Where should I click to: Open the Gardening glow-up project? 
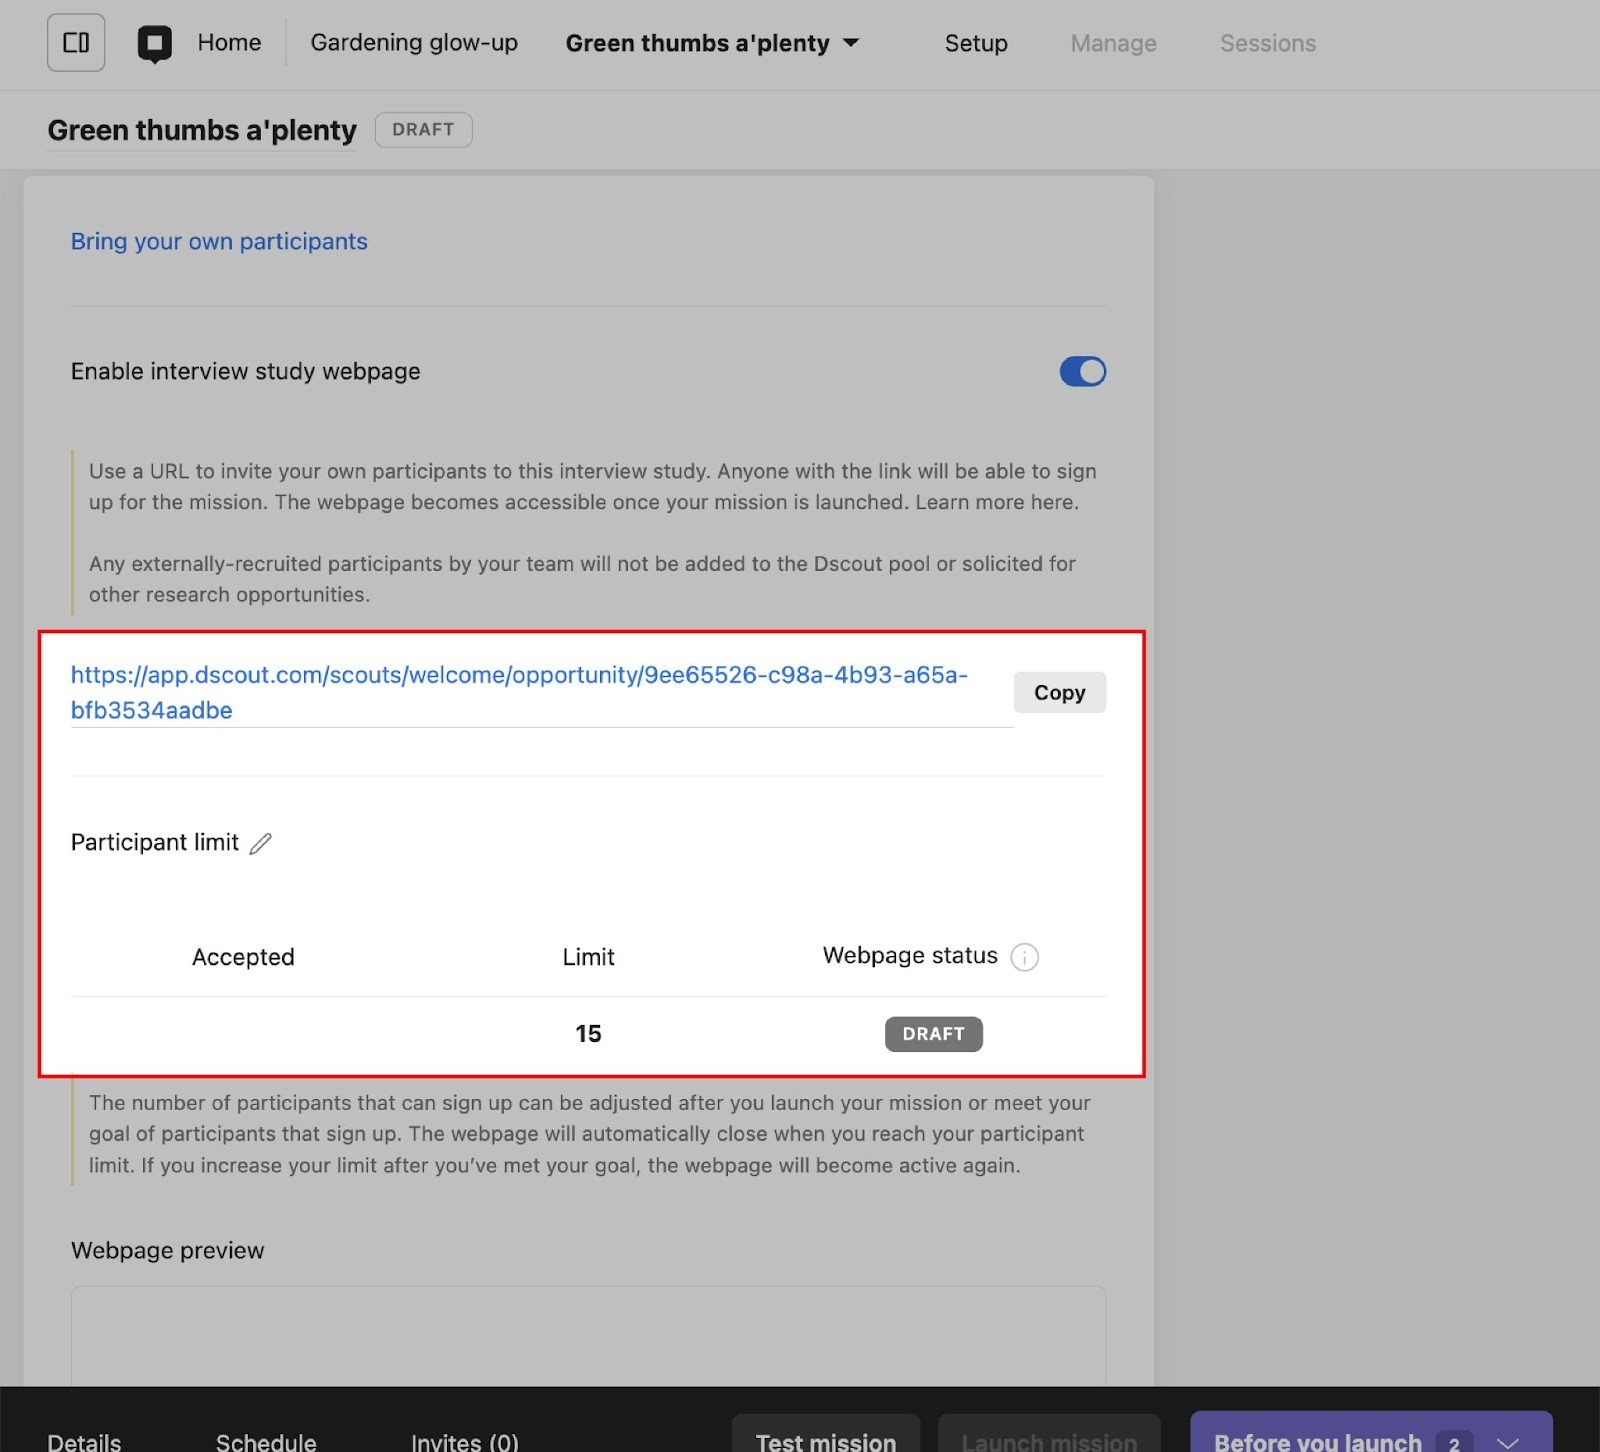414,43
